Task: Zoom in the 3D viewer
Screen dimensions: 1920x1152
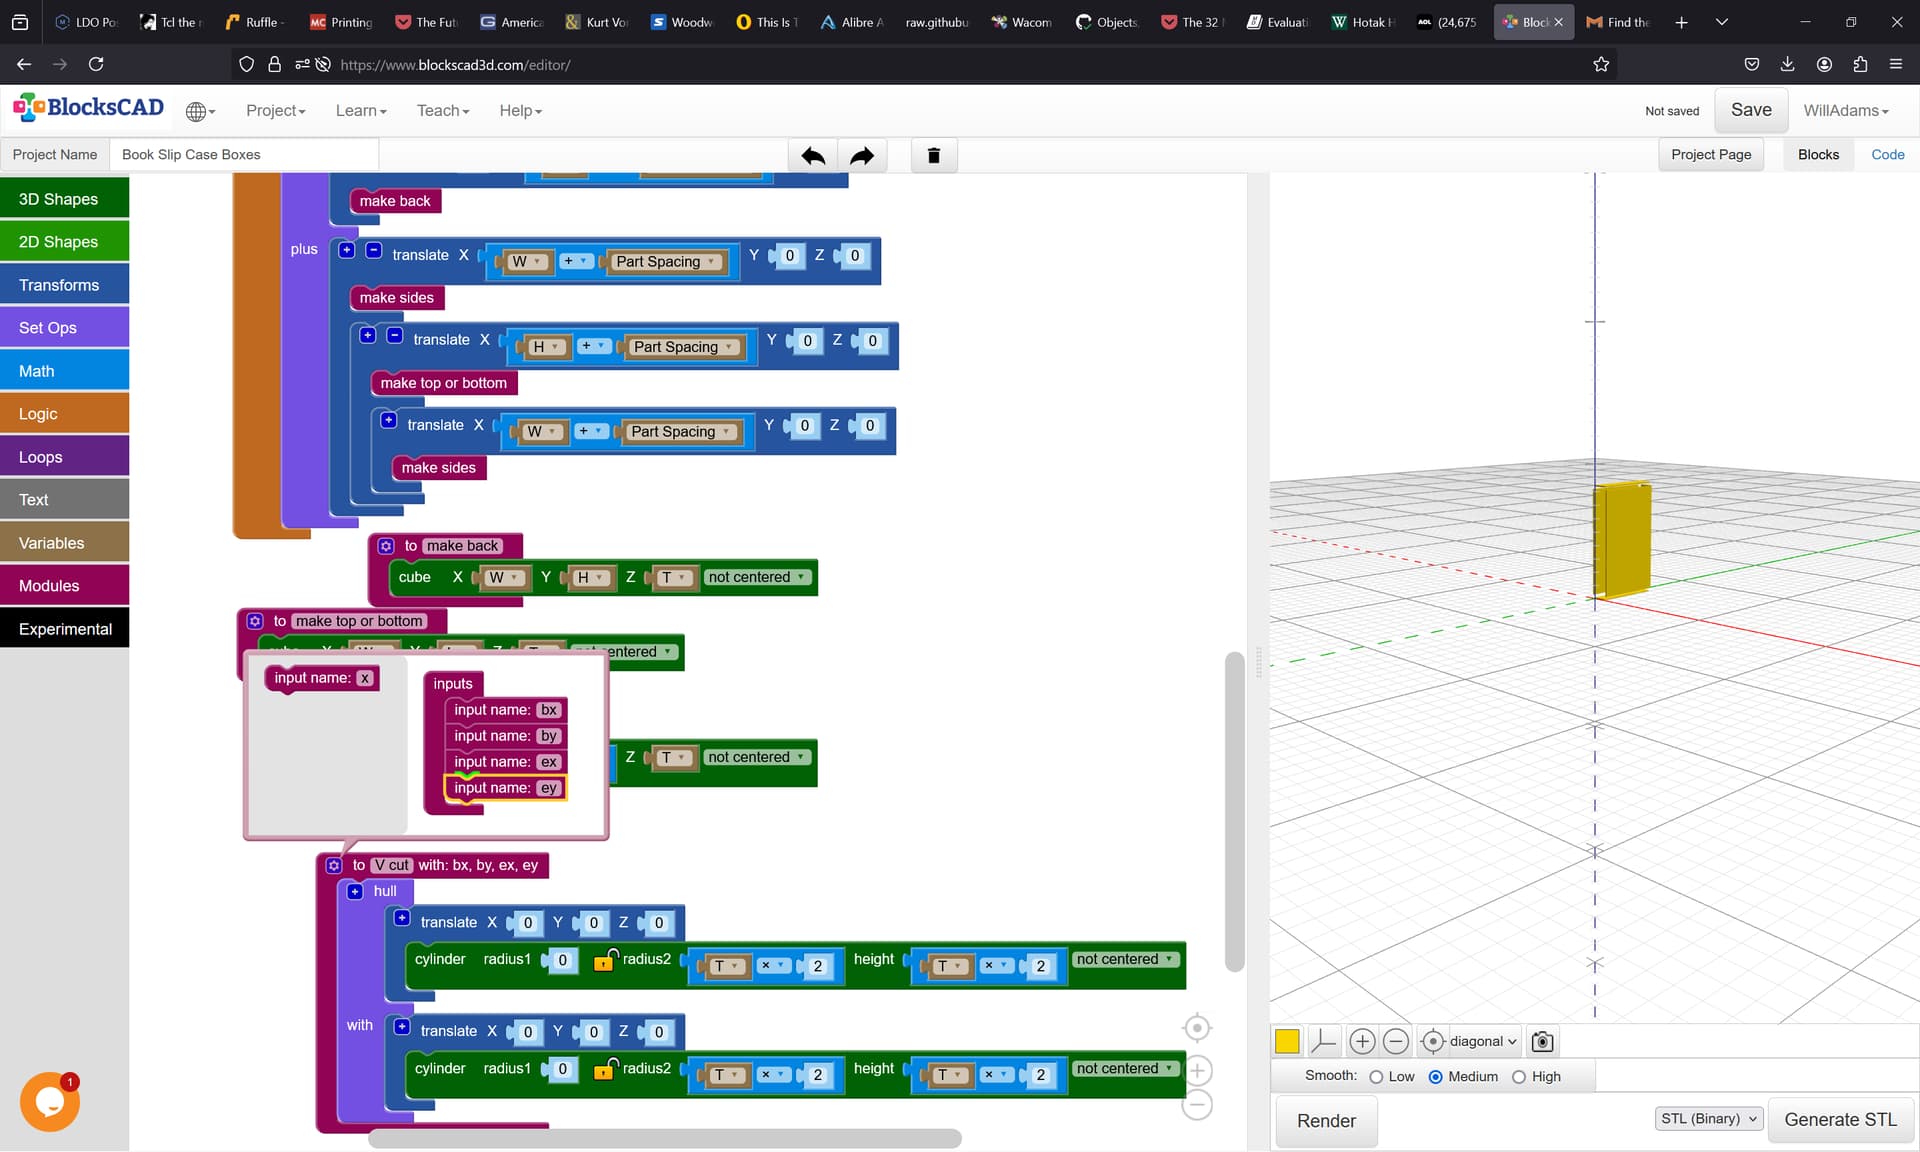Action: [1362, 1041]
